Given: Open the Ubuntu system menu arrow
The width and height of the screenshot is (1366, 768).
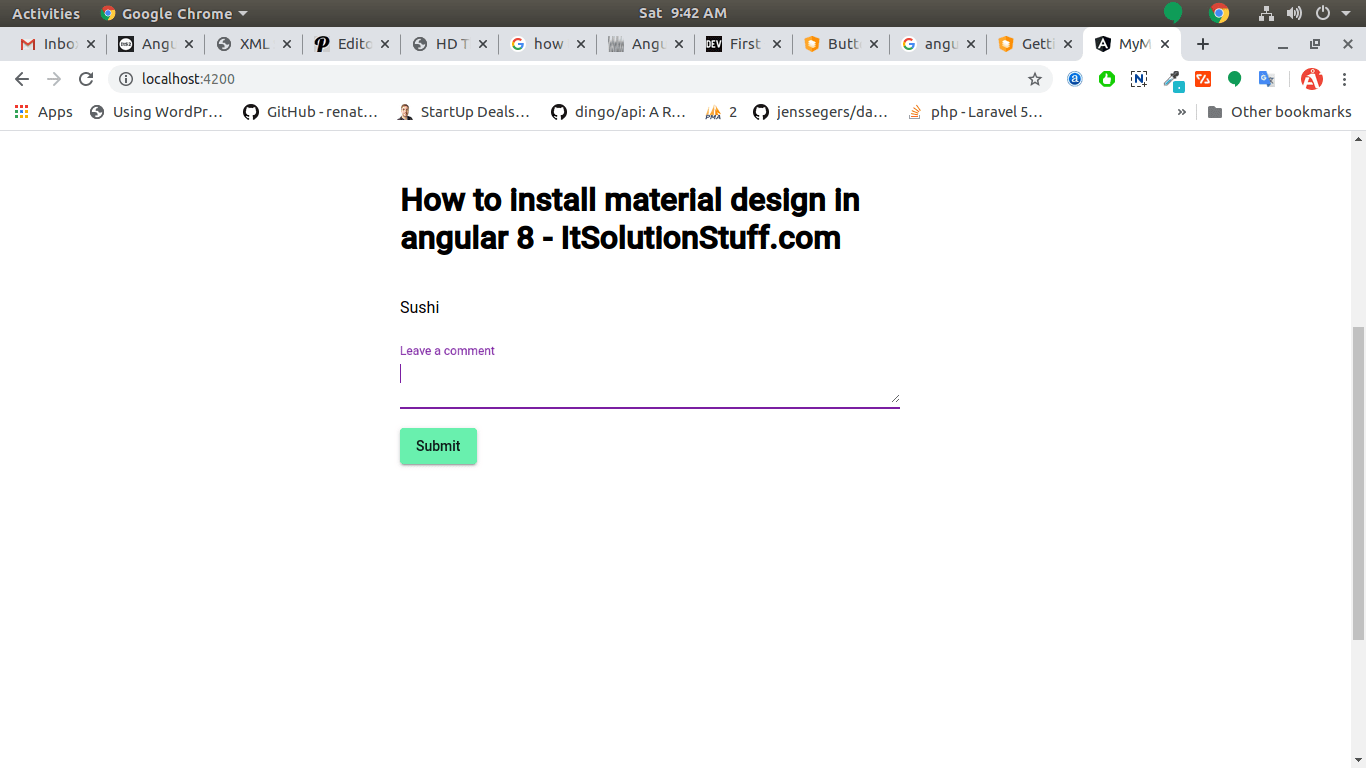Looking at the screenshot, I should tap(1345, 13).
